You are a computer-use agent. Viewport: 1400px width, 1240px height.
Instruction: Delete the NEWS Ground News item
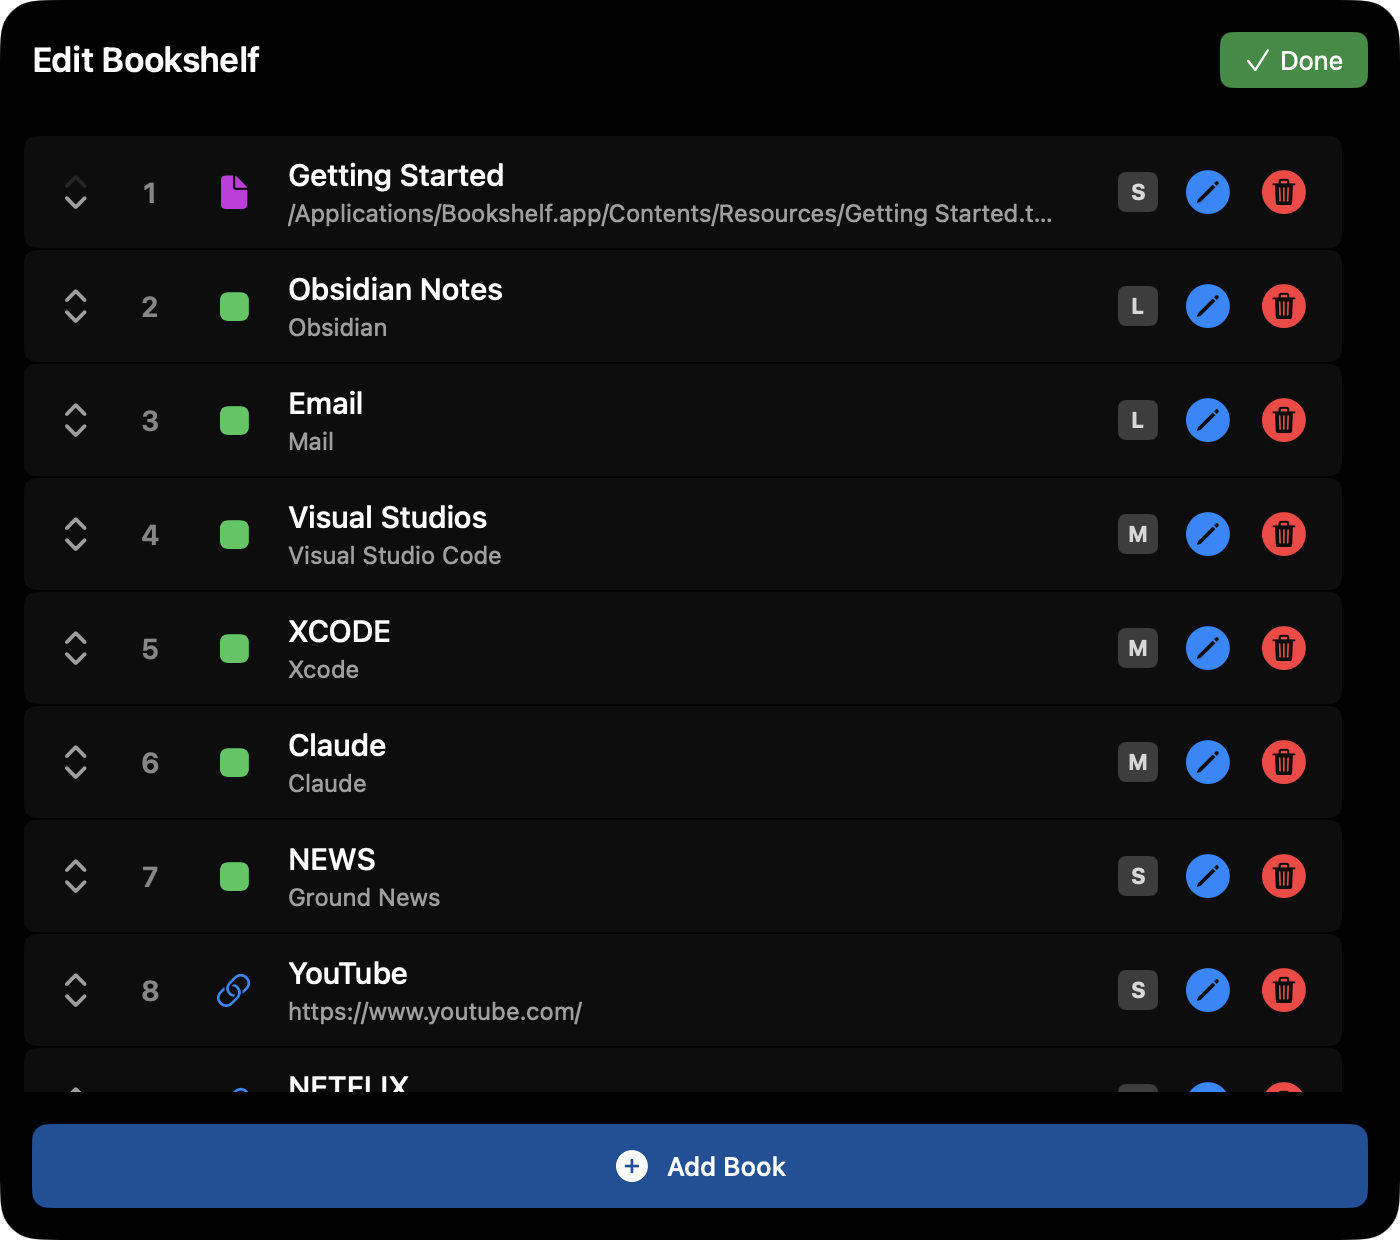pyautogui.click(x=1284, y=876)
